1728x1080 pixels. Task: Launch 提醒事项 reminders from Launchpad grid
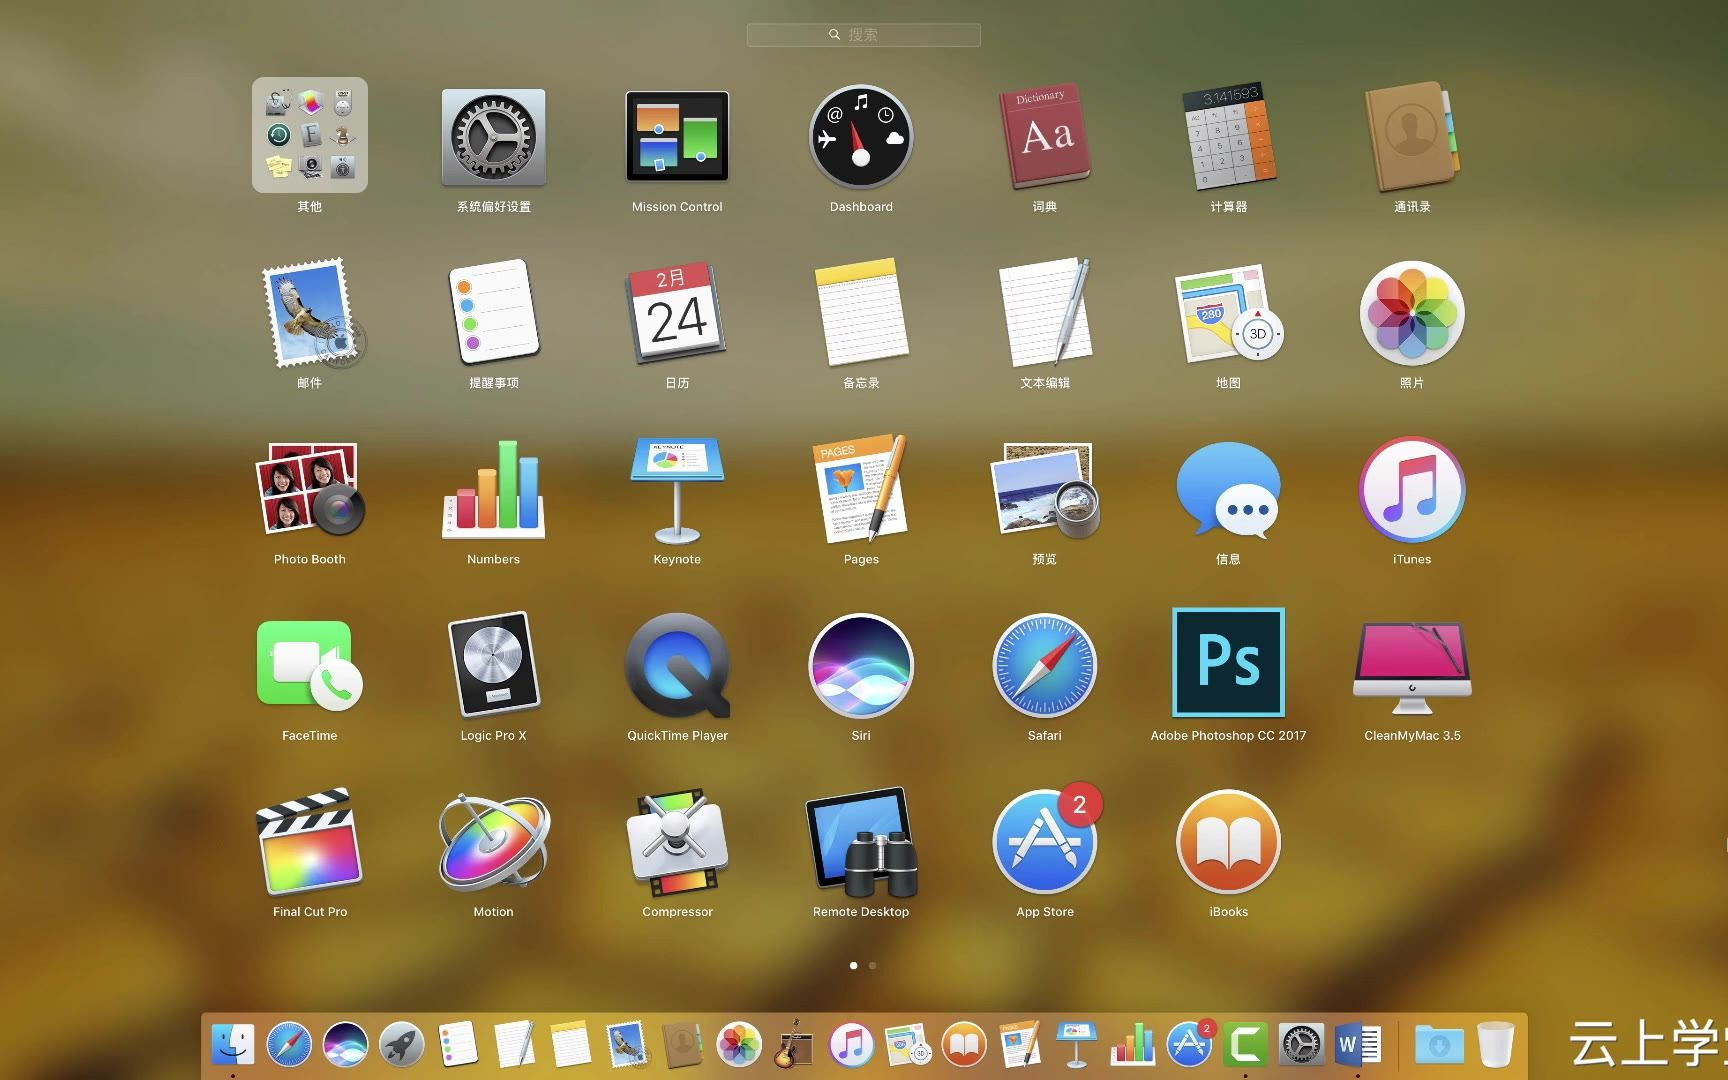[494, 311]
